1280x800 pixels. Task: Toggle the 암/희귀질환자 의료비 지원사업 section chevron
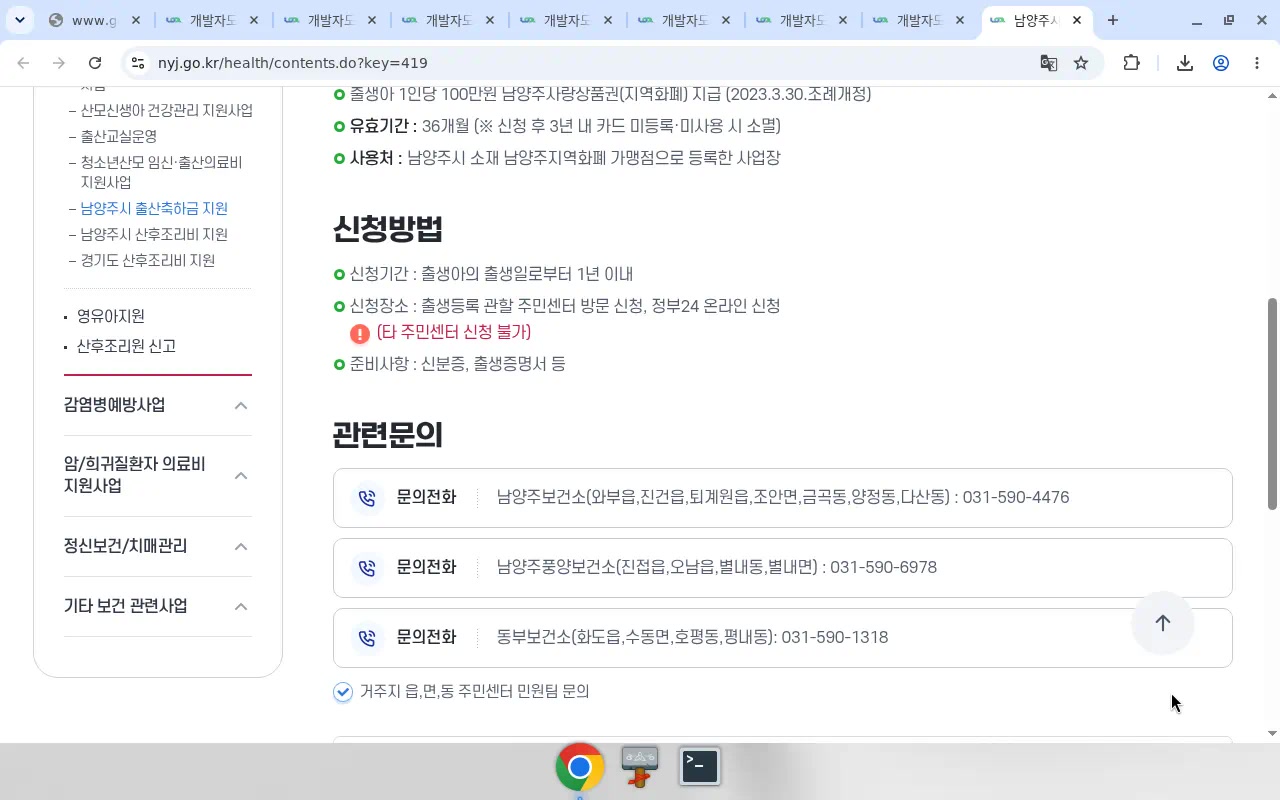[240, 475]
